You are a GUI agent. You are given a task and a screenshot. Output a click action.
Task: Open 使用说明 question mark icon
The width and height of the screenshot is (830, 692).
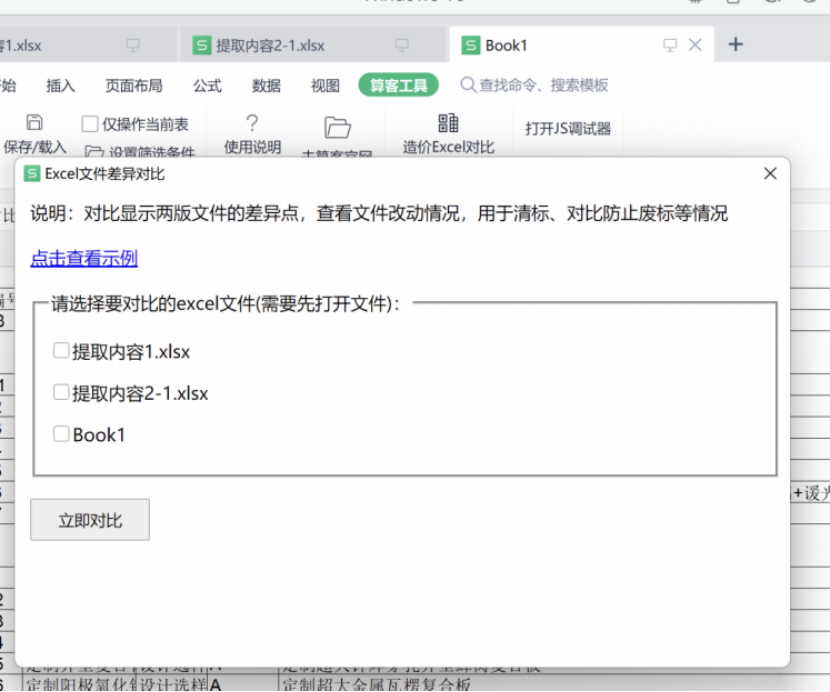[x=252, y=123]
